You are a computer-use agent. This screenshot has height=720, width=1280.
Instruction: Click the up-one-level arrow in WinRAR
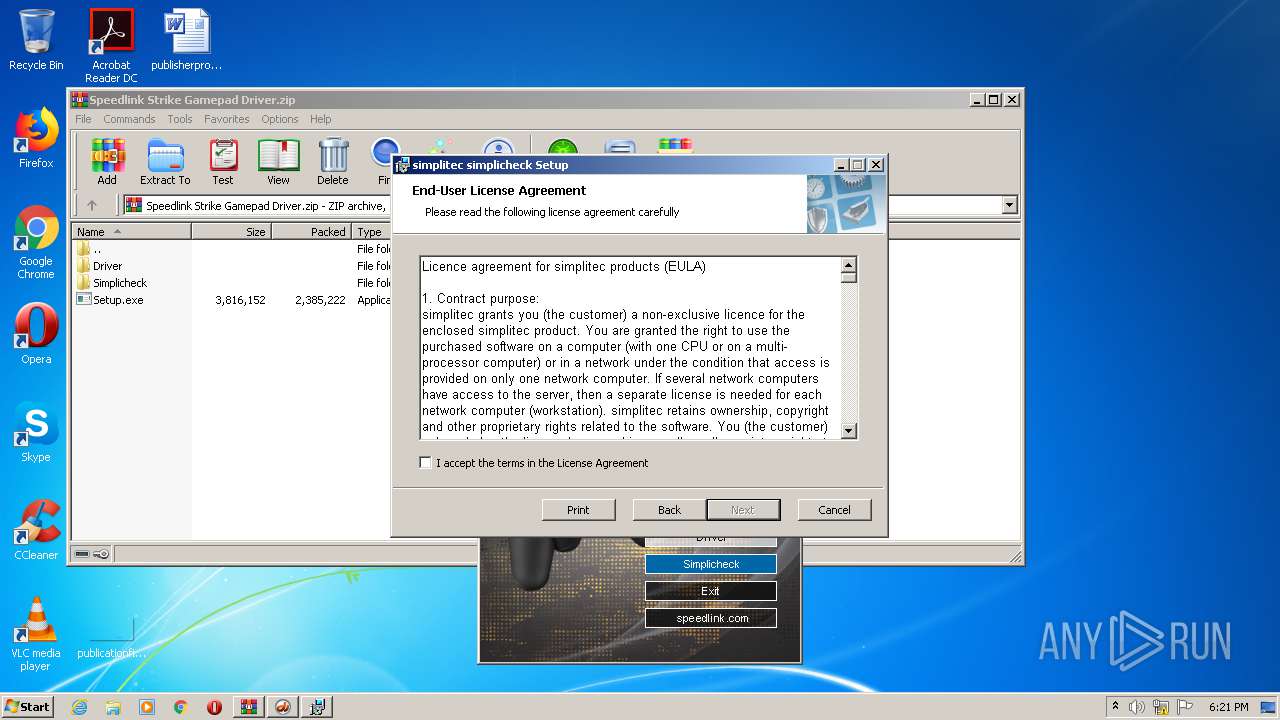[x=92, y=205]
